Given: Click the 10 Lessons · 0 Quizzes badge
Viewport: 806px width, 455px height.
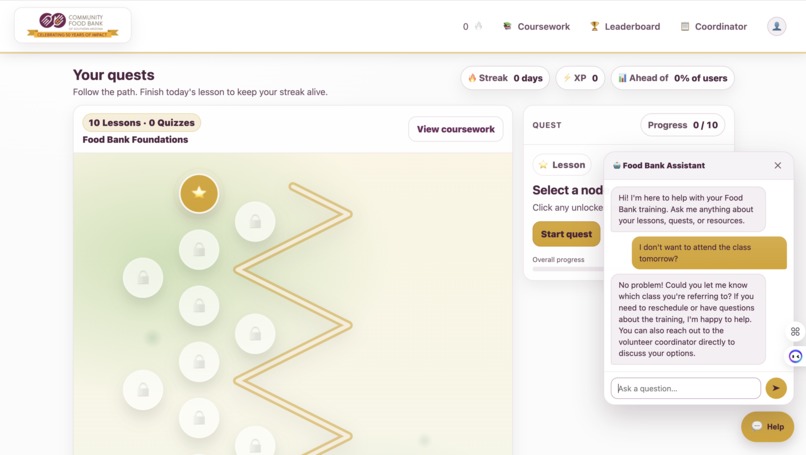Looking at the screenshot, I should point(141,122).
